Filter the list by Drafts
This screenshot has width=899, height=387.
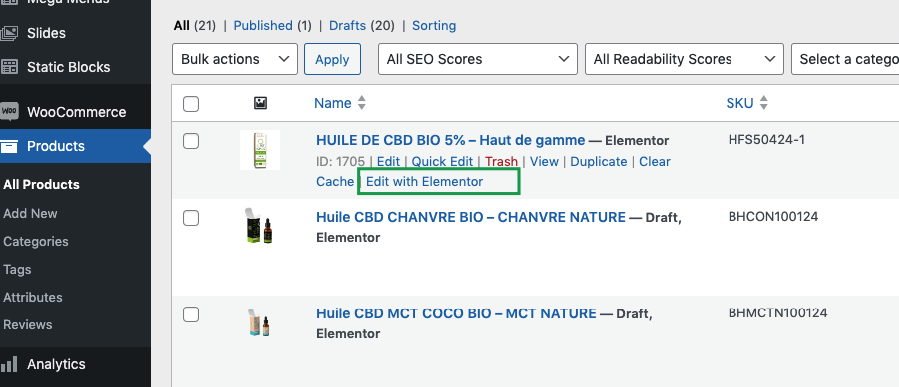347,26
